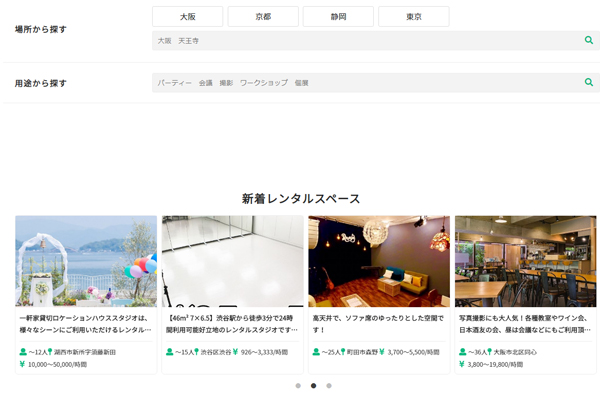Screen dimensions: 600x395
Task: Click the search icon in purpose field
Action: point(589,82)
